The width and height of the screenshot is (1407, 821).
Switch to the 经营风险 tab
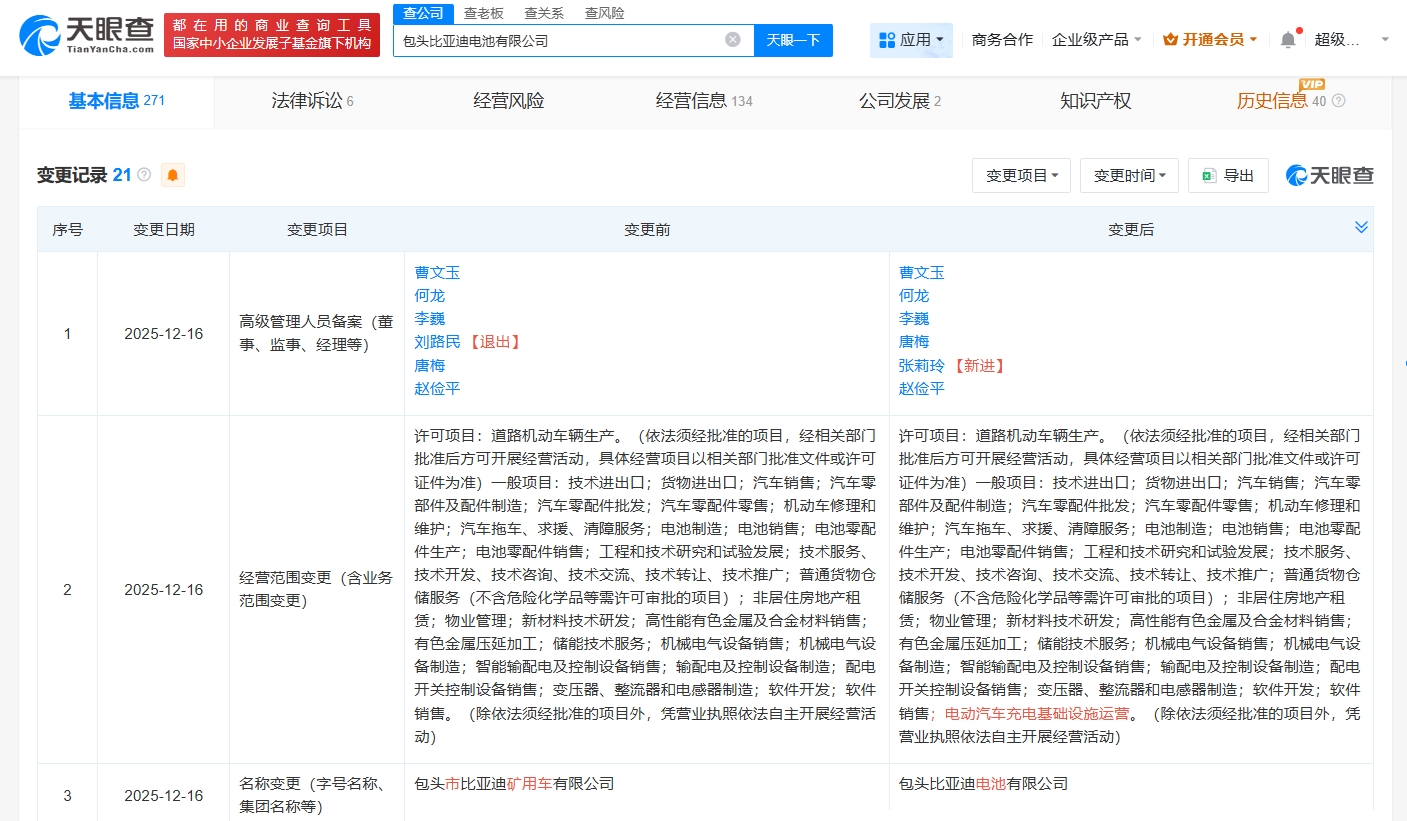point(509,101)
